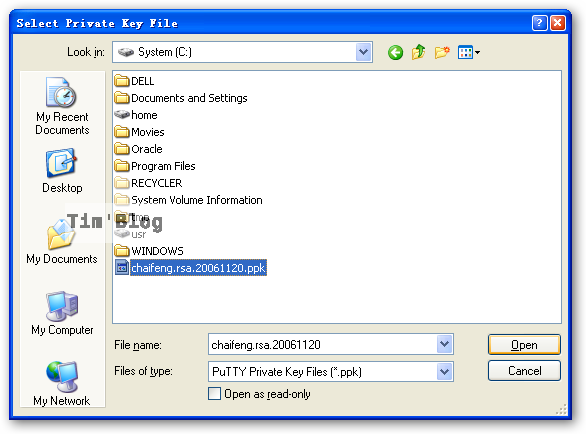Viewport: 586px width, 434px height.
Task: Go up one folder level
Action: (x=419, y=52)
